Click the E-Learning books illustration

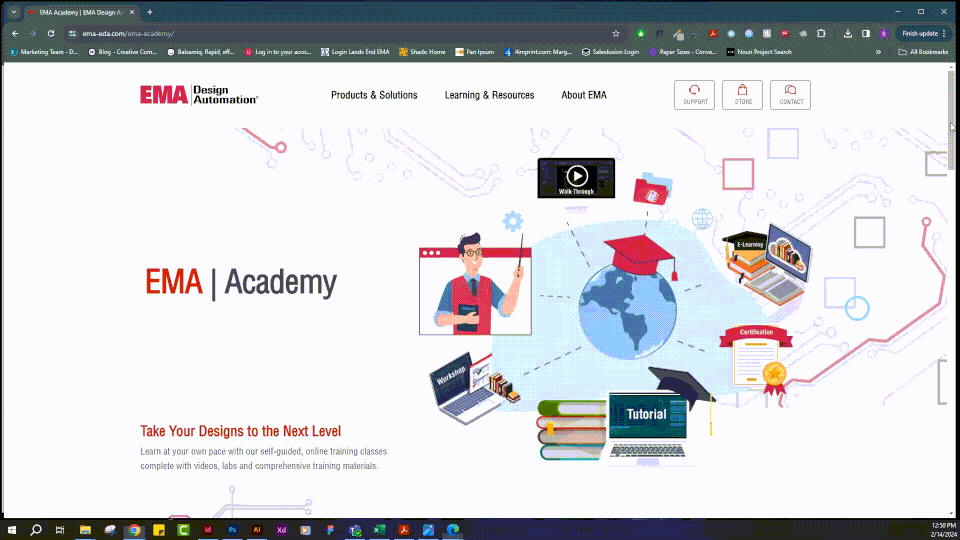coord(767,263)
